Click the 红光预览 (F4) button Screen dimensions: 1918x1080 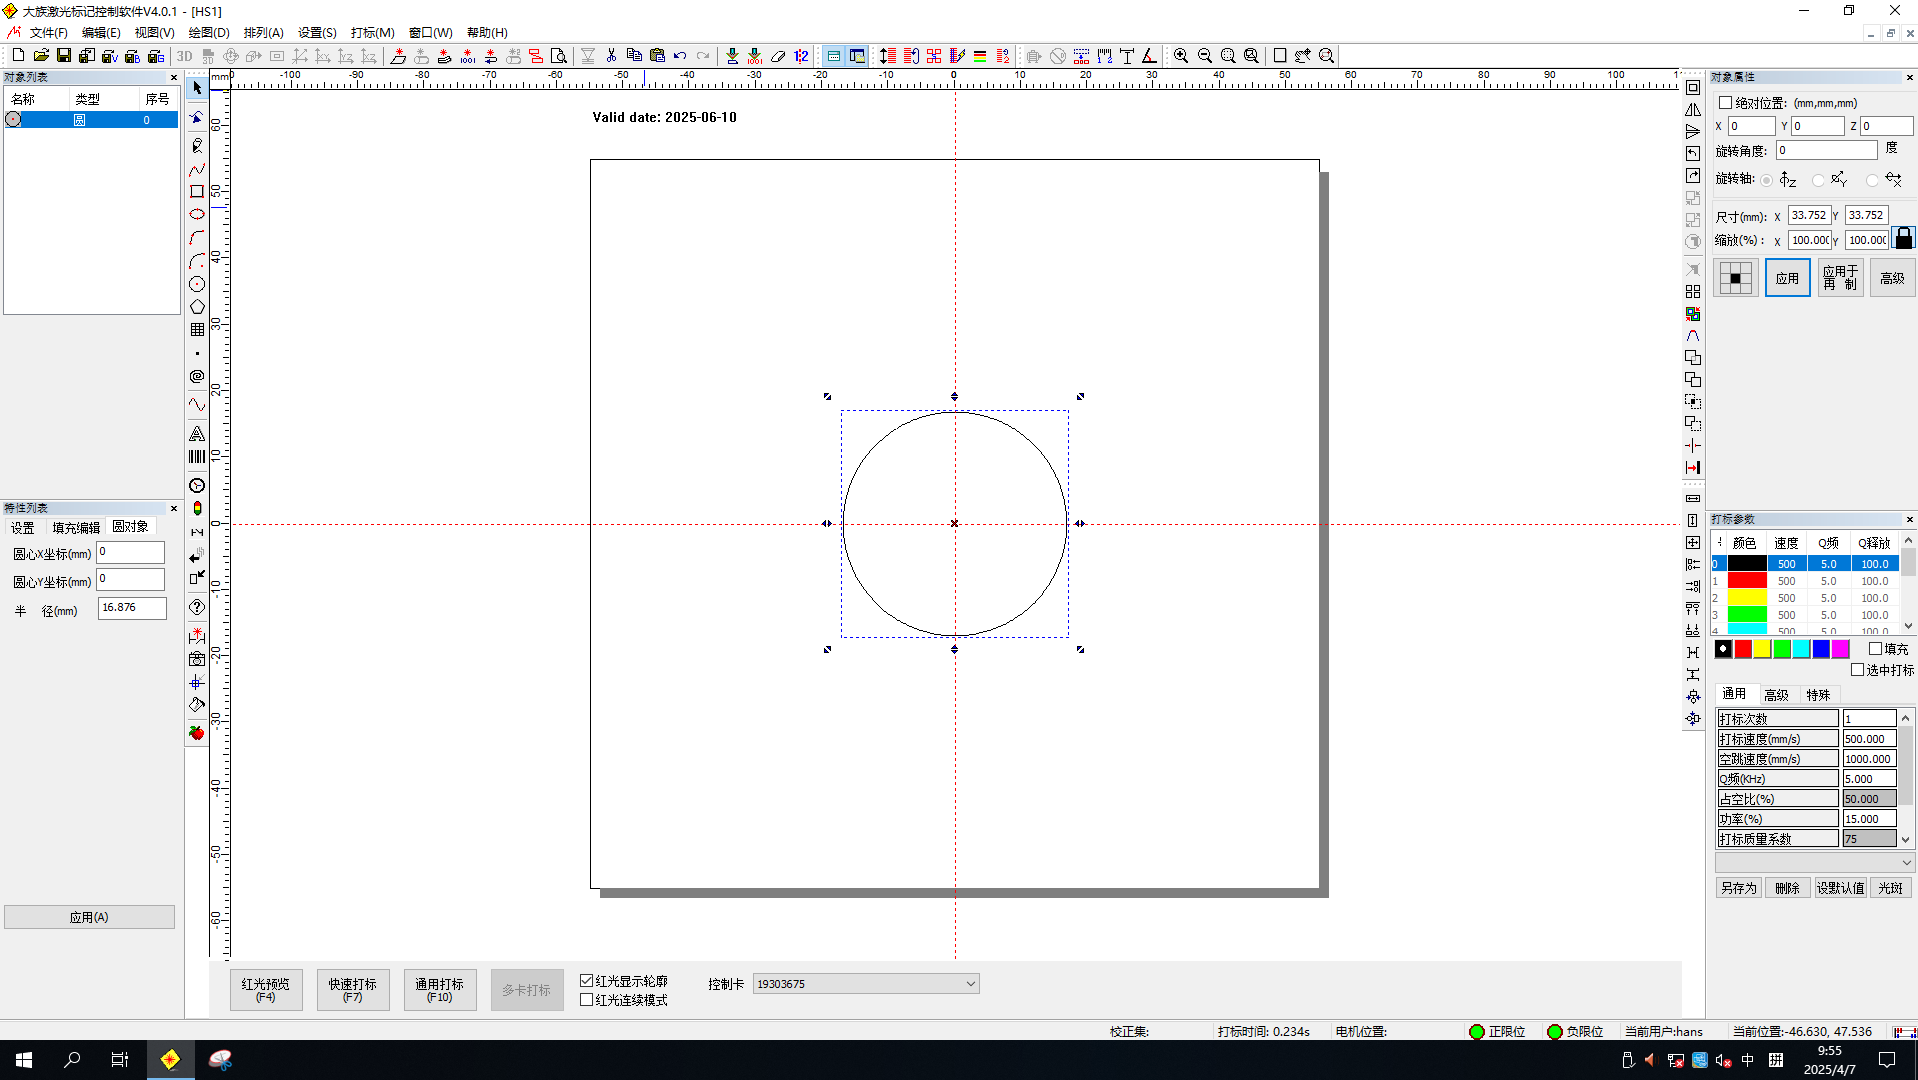coord(266,990)
